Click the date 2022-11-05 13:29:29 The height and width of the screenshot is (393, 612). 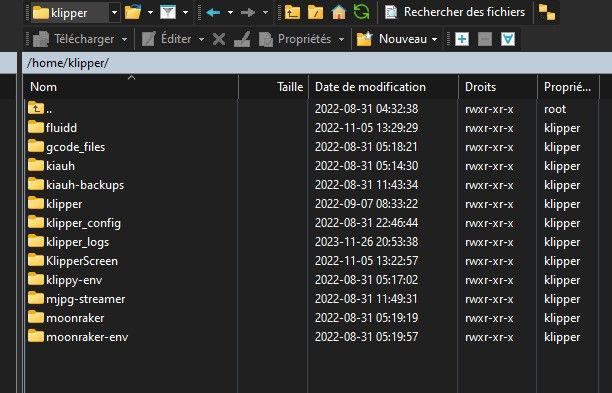pyautogui.click(x=366, y=128)
